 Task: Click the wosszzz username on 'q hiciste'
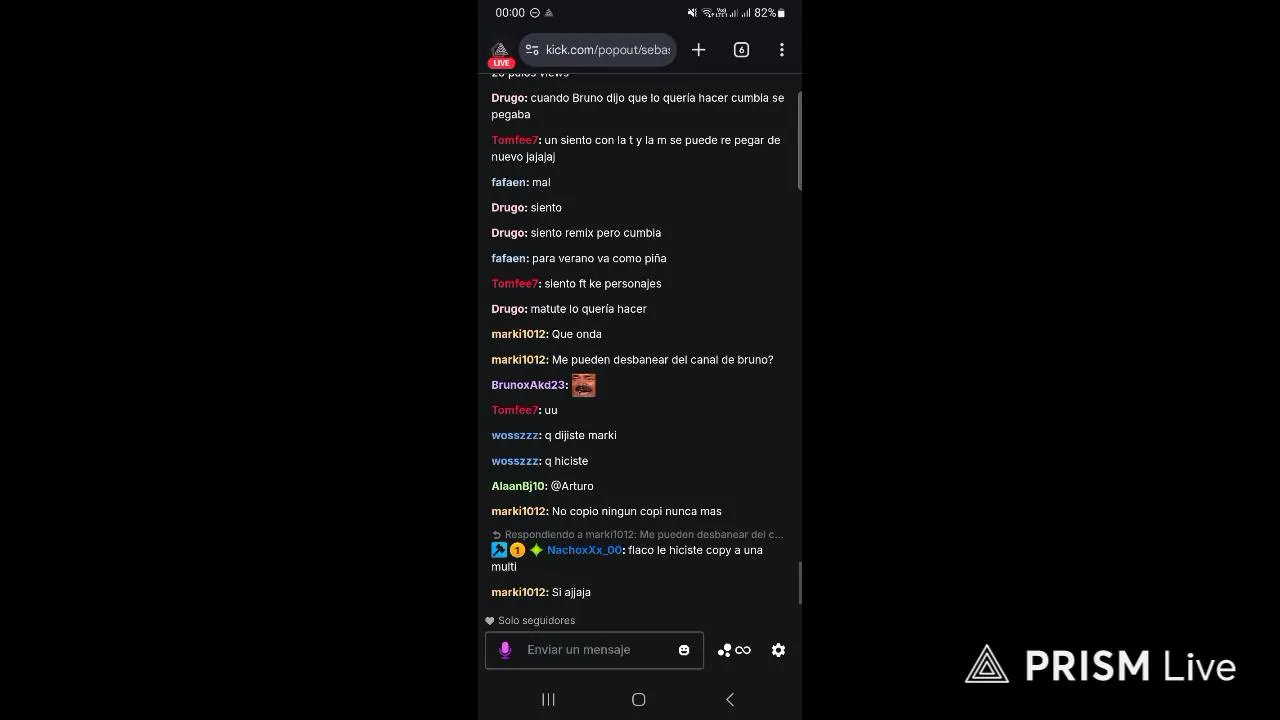tap(515, 461)
